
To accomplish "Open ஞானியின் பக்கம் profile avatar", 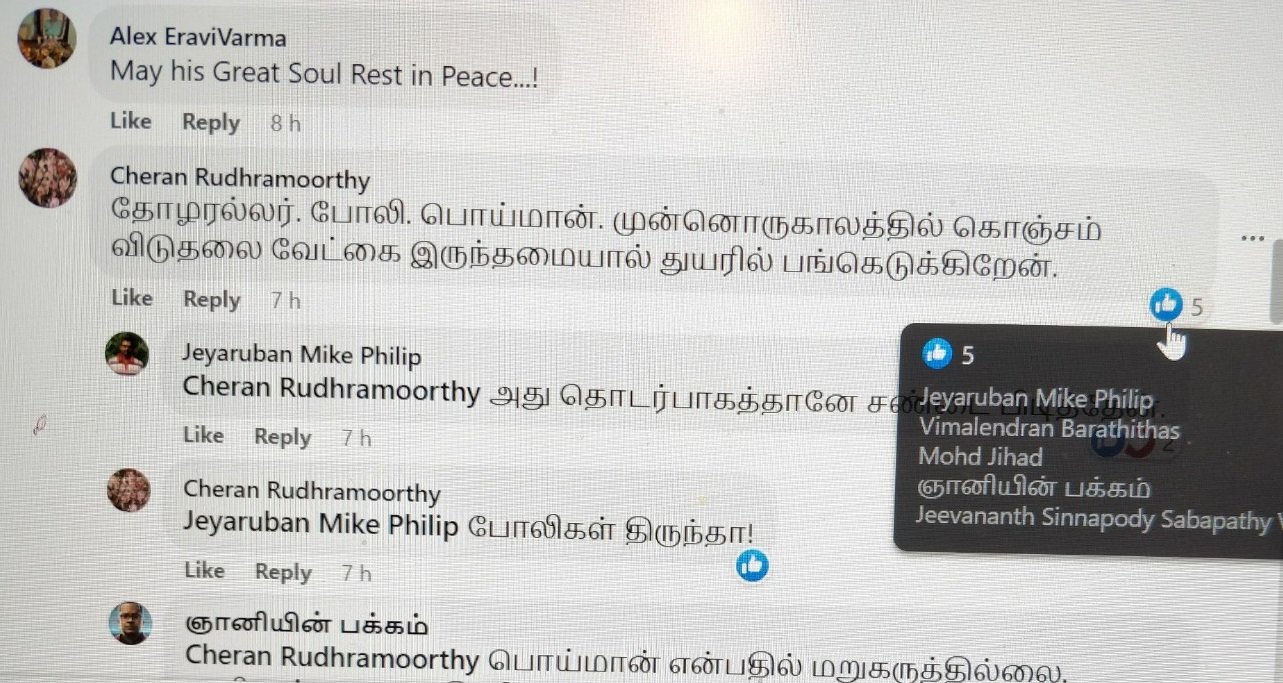I will pyautogui.click(x=130, y=623).
